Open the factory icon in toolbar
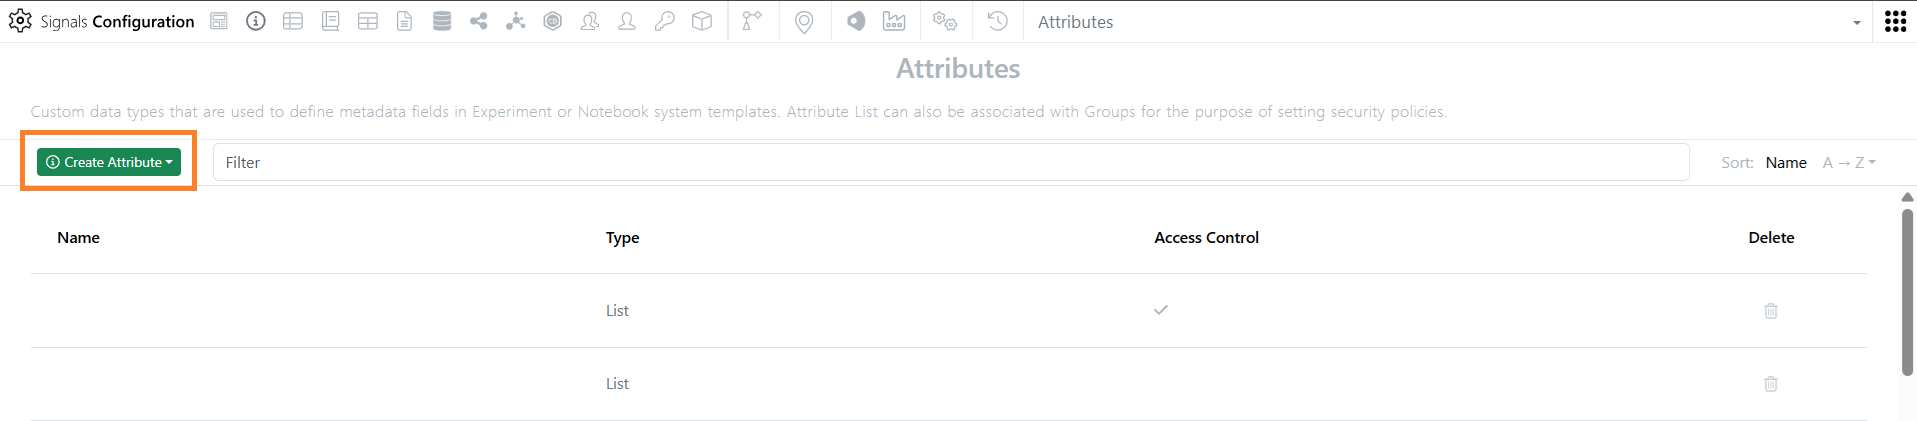 (x=894, y=21)
